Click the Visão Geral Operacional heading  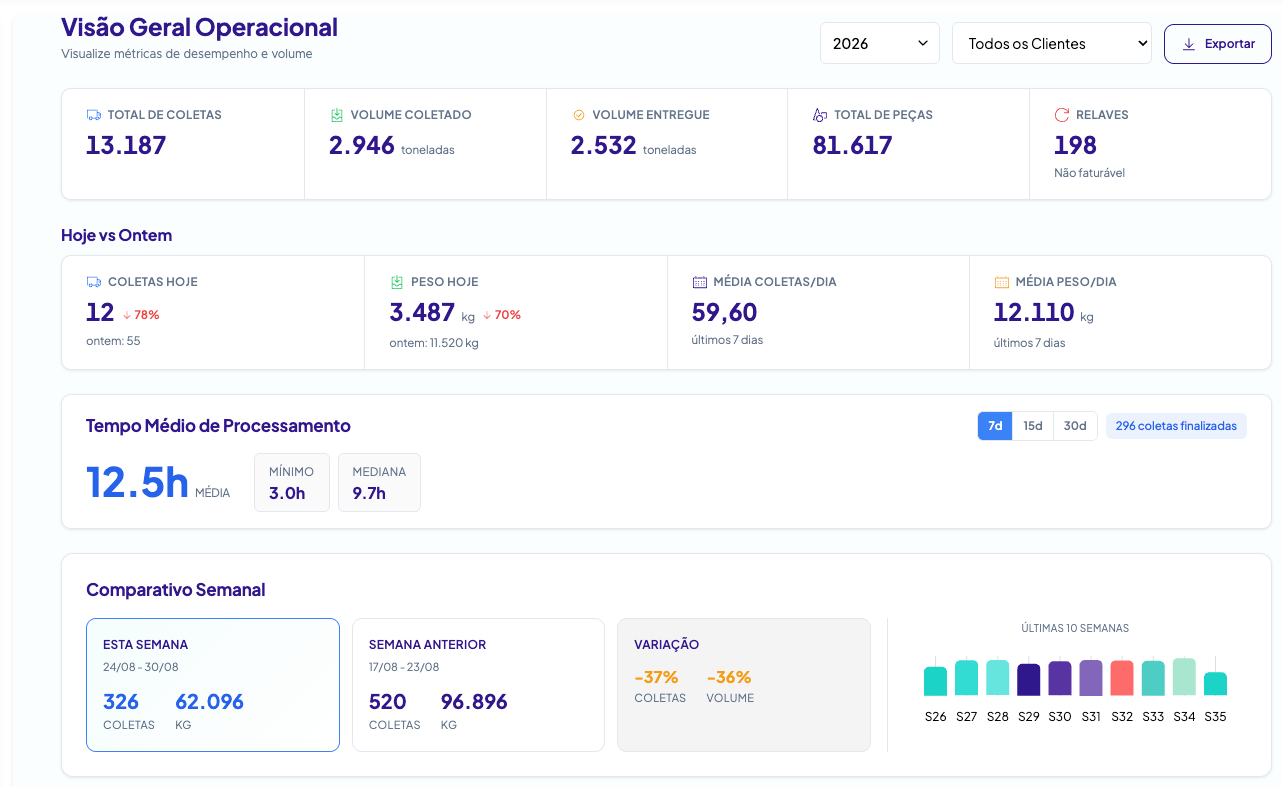[199, 27]
